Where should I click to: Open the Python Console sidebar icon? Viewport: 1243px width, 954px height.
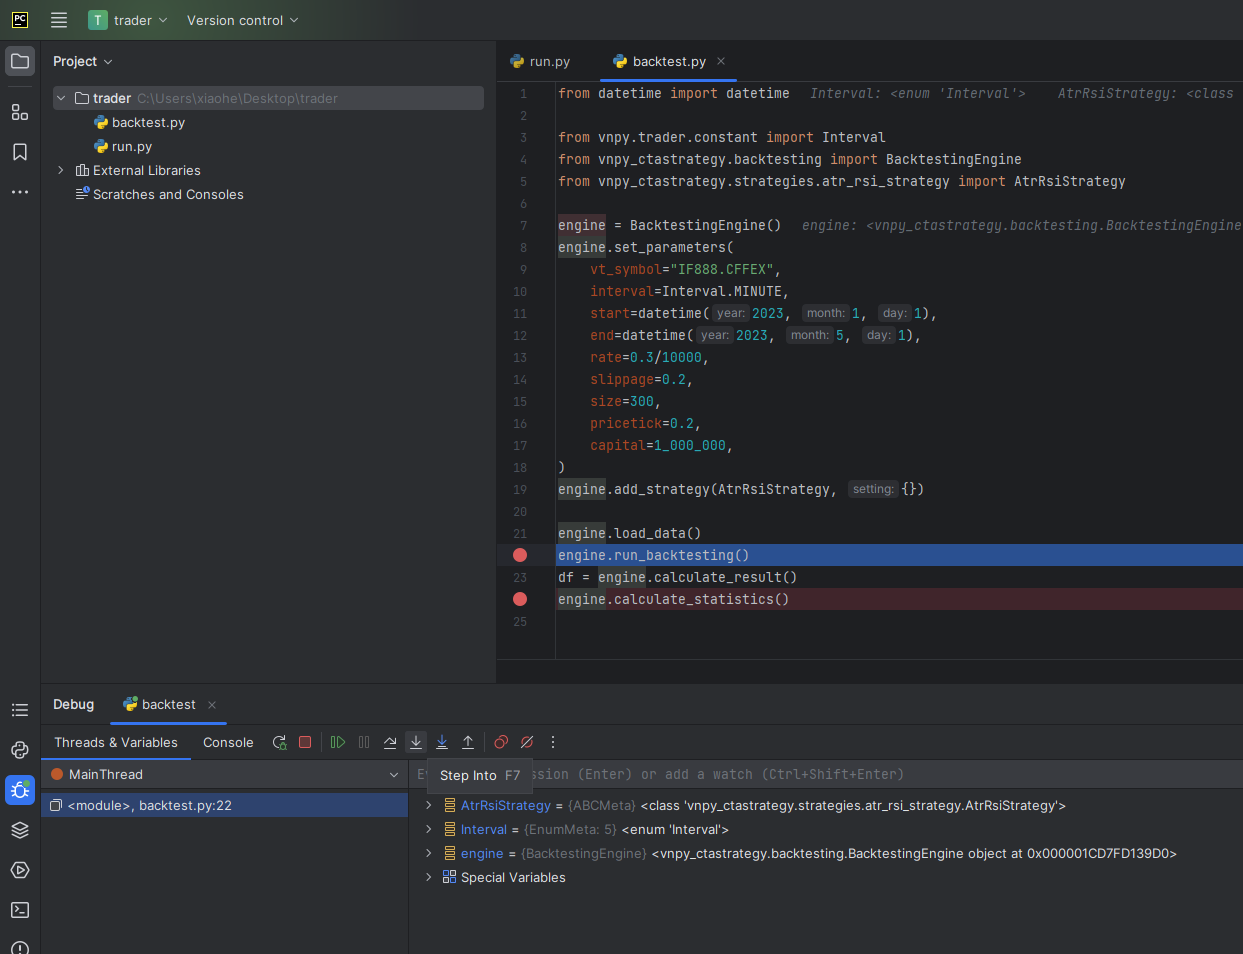coord(20,750)
